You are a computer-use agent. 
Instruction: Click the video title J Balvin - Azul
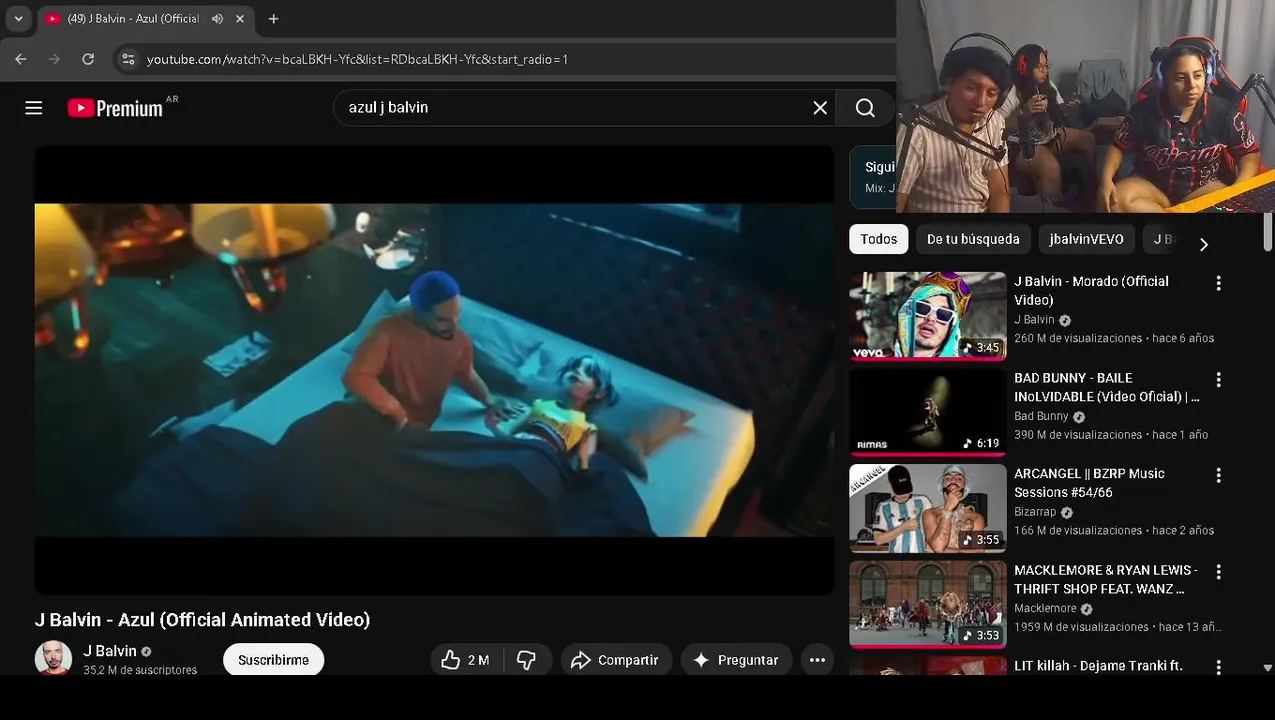point(202,620)
